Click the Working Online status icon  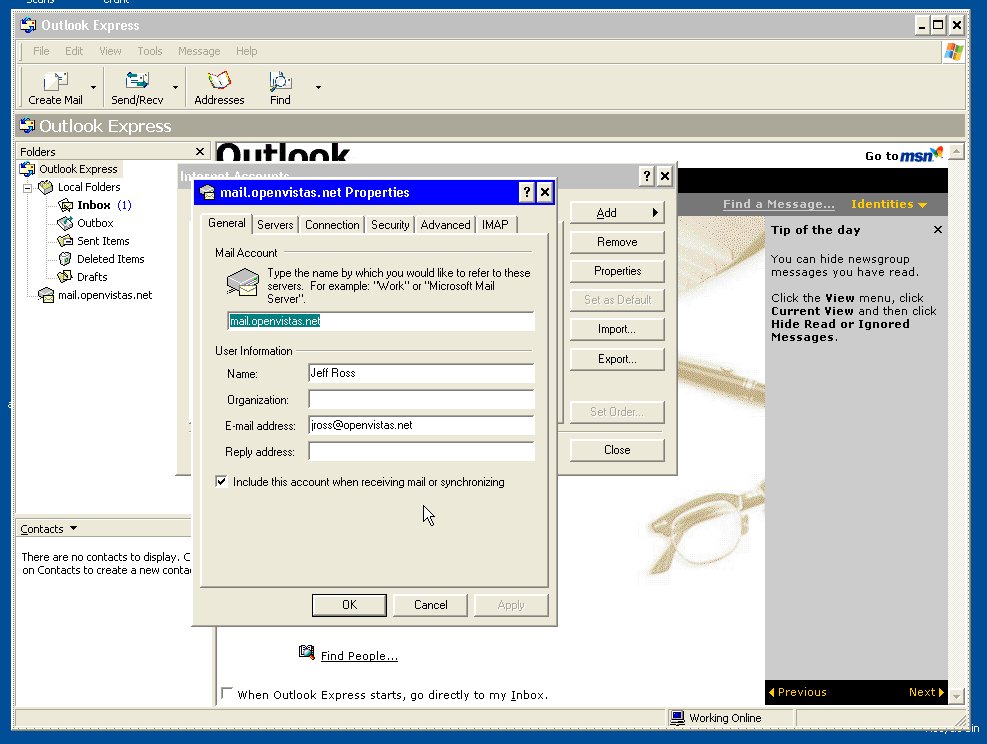(677, 718)
